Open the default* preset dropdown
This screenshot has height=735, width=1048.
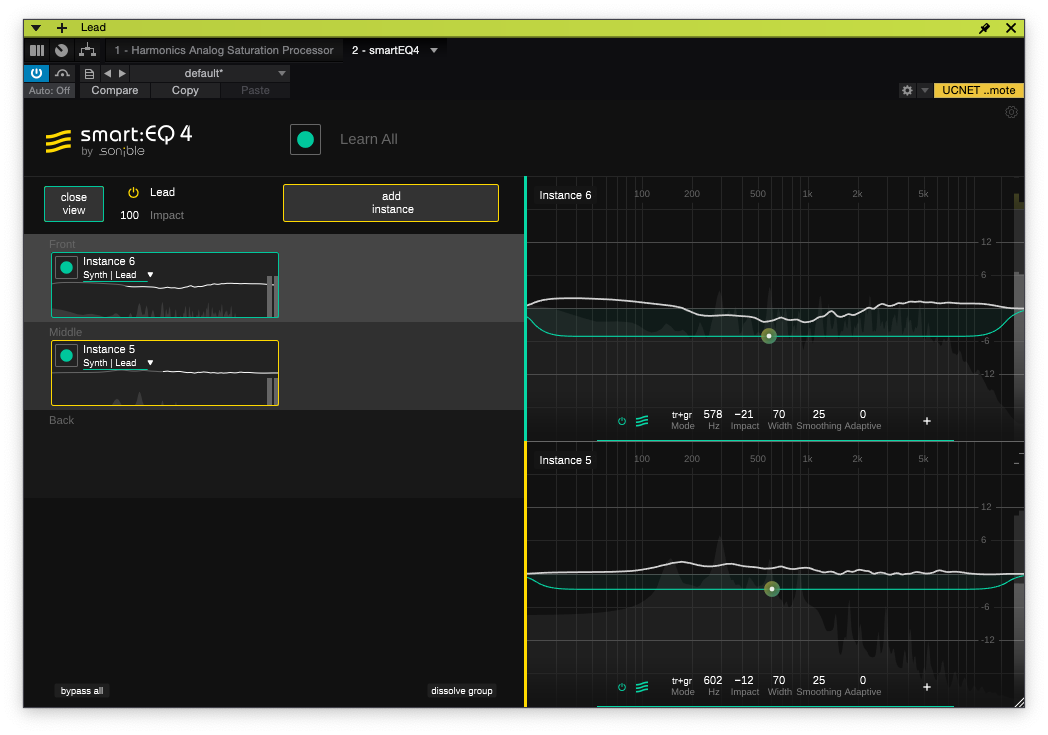coord(210,73)
